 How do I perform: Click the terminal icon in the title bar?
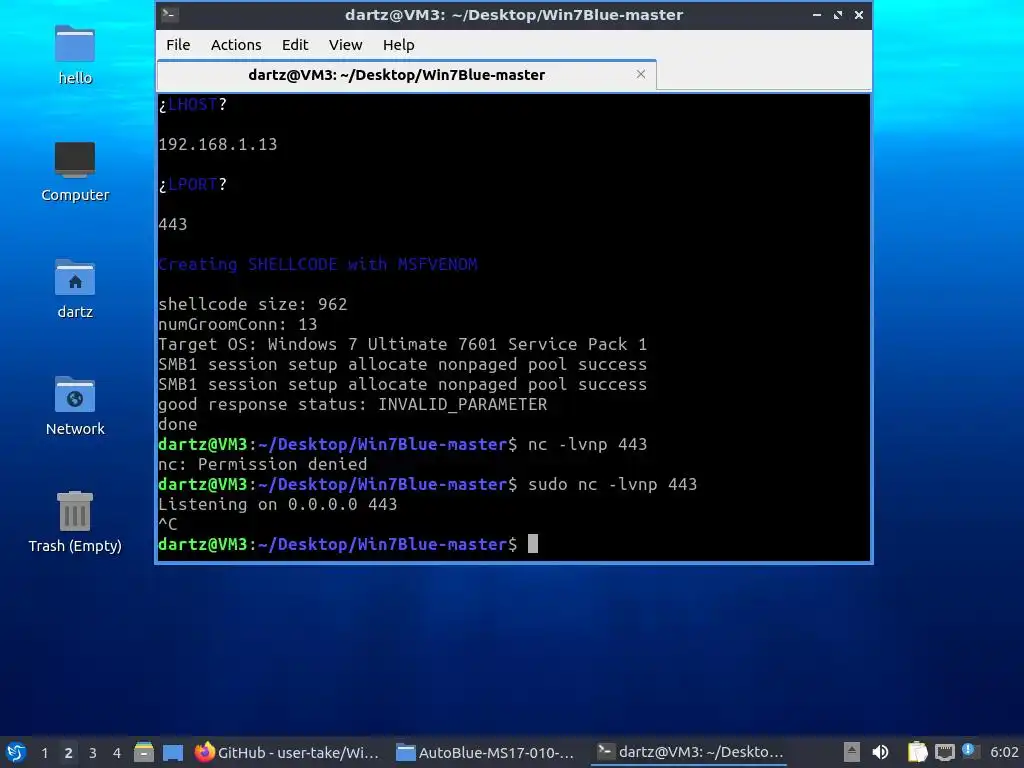point(170,14)
